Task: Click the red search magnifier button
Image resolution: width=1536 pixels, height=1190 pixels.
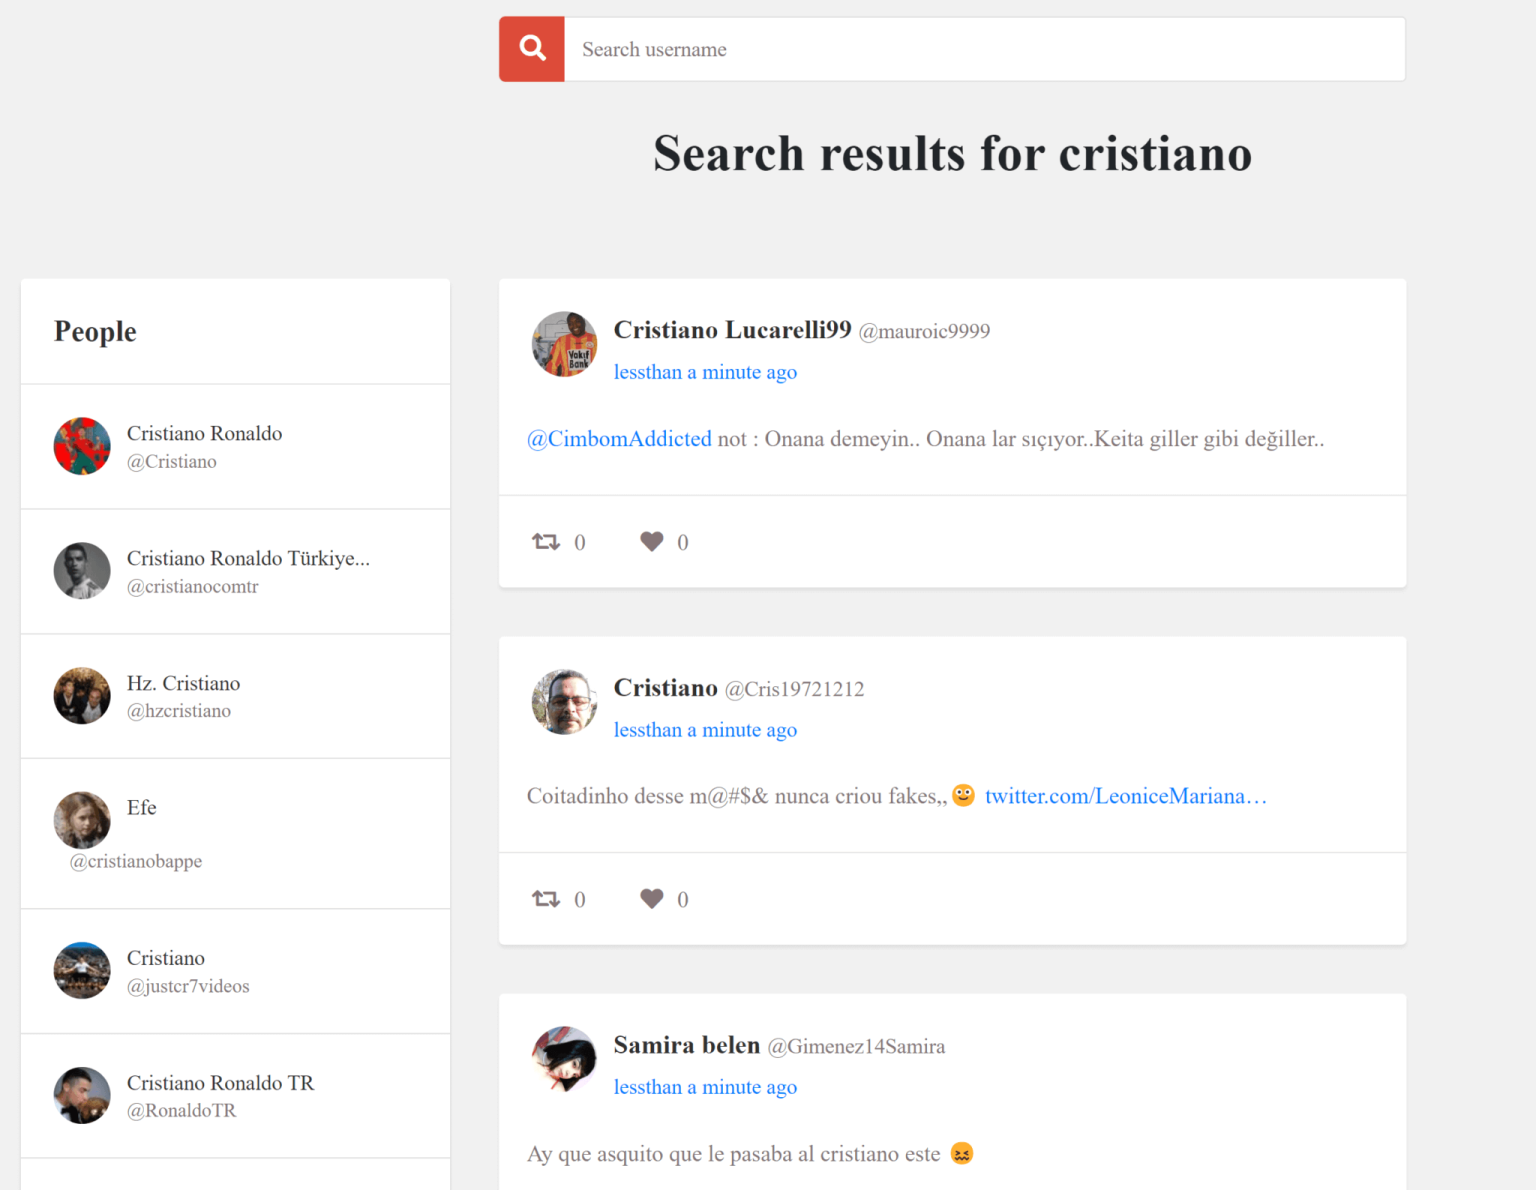Action: (x=532, y=49)
